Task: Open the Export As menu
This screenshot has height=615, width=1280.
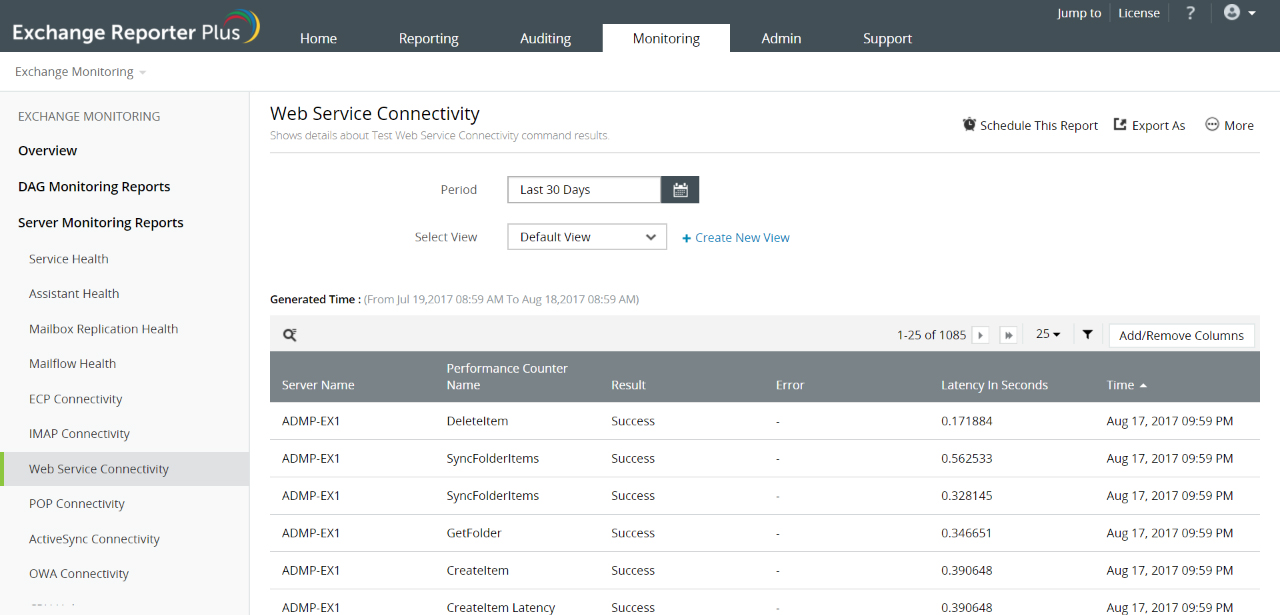Action: 1149,125
